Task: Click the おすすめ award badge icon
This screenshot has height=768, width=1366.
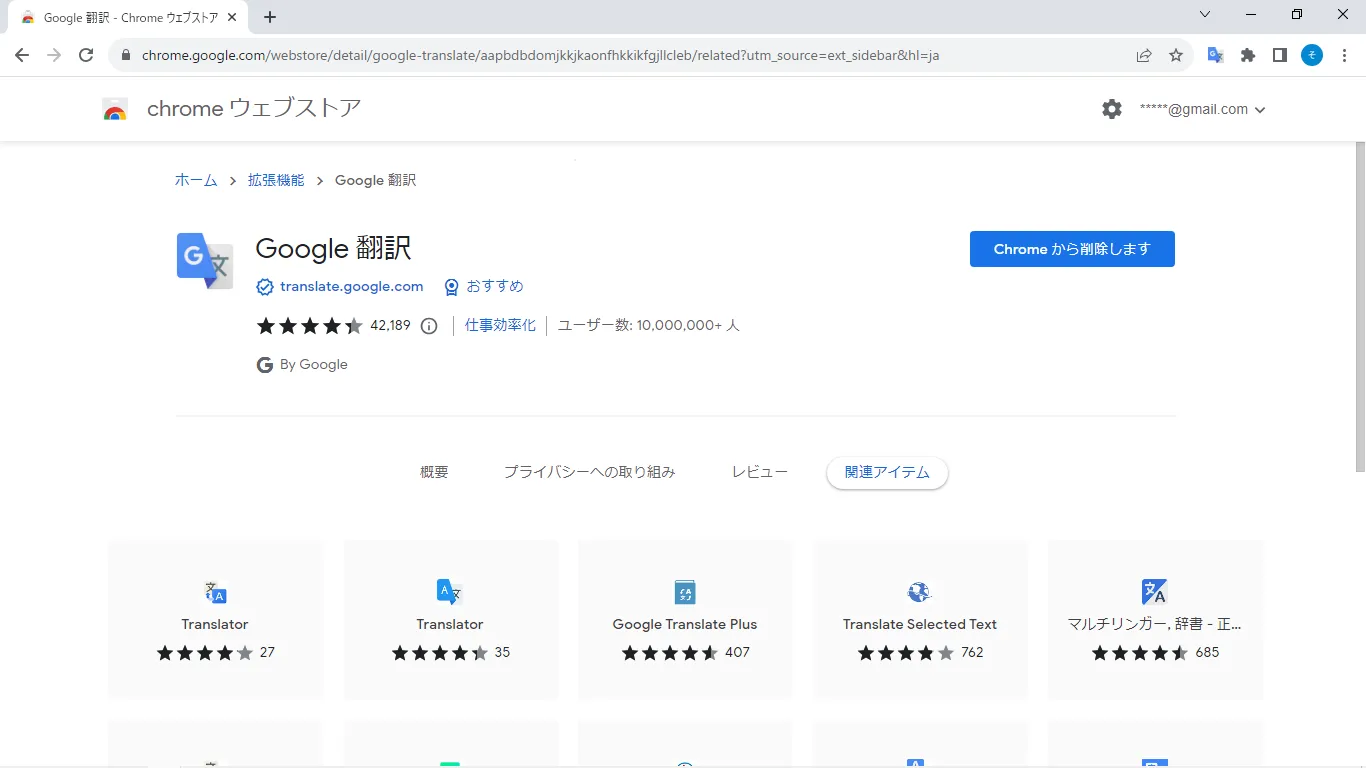Action: 451,287
